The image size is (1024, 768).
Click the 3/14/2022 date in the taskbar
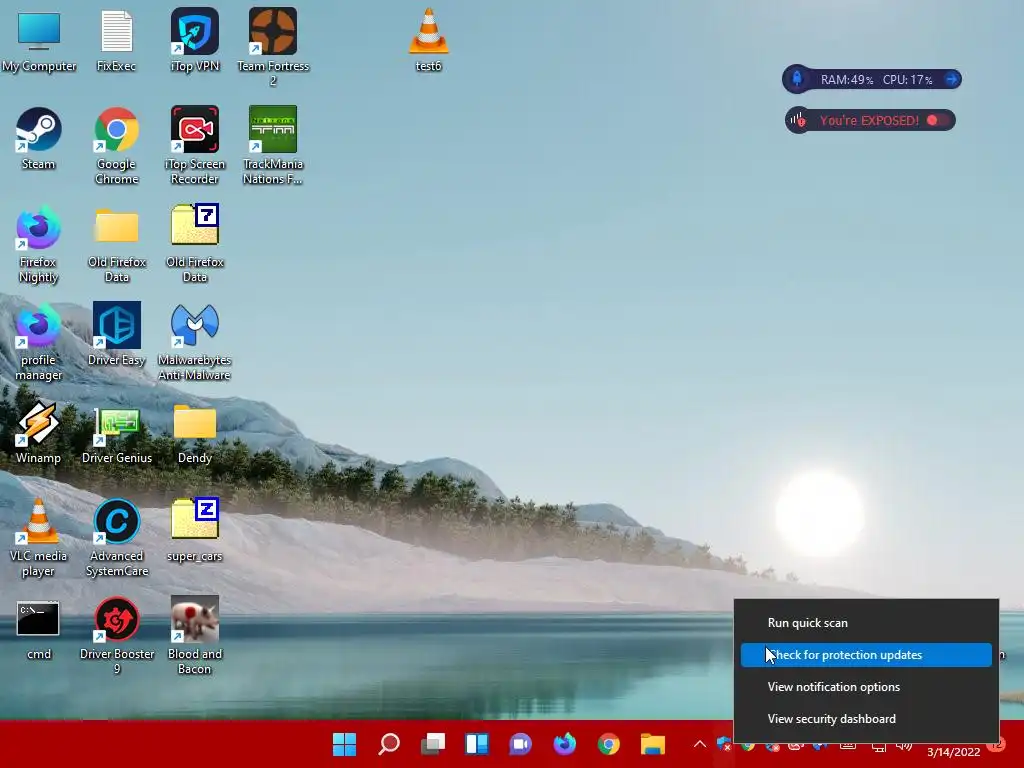pos(953,752)
